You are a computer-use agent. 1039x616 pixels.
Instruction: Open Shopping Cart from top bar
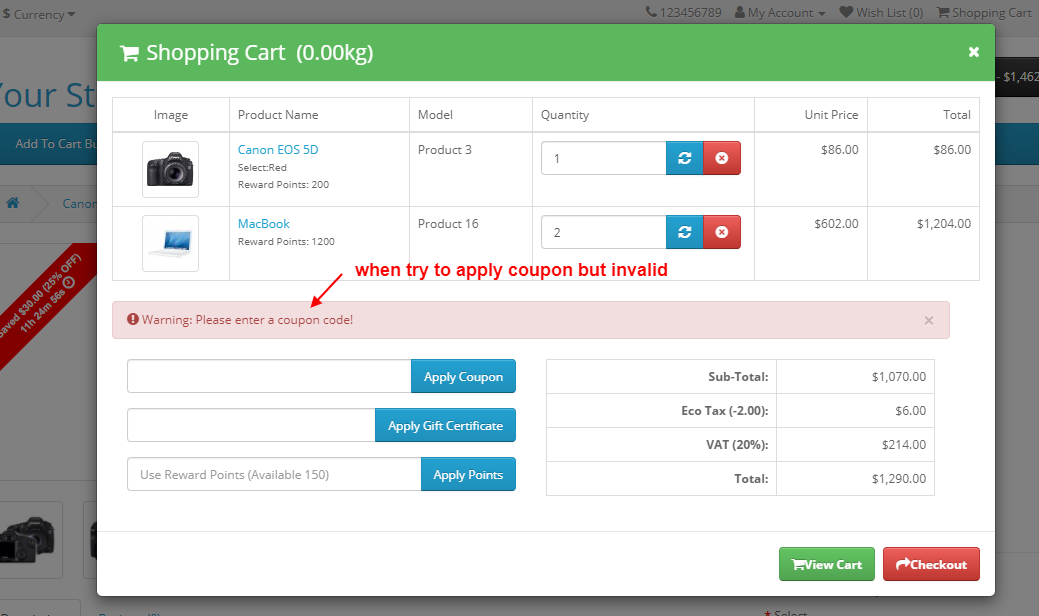[x=984, y=13]
